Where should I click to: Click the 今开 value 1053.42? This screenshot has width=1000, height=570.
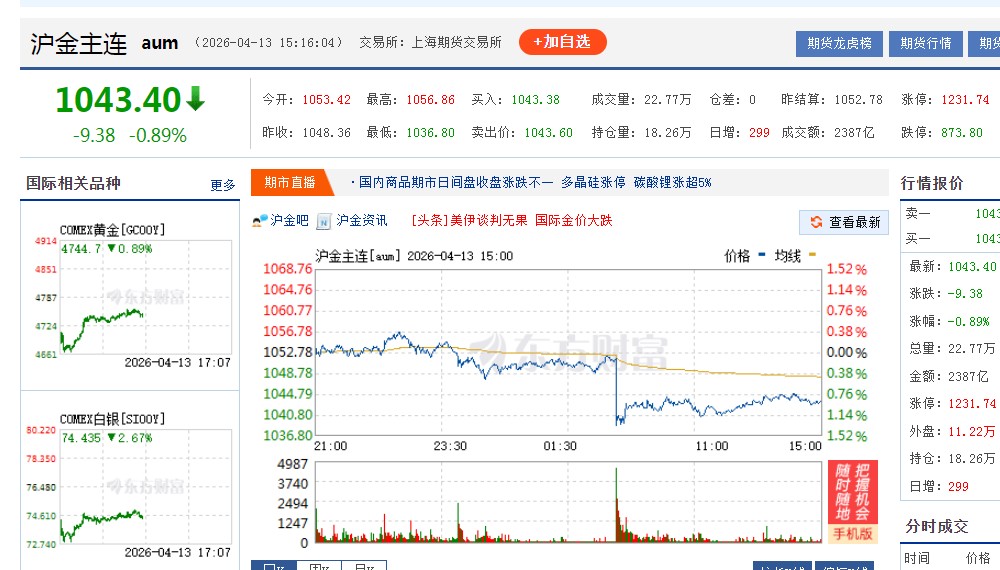327,99
